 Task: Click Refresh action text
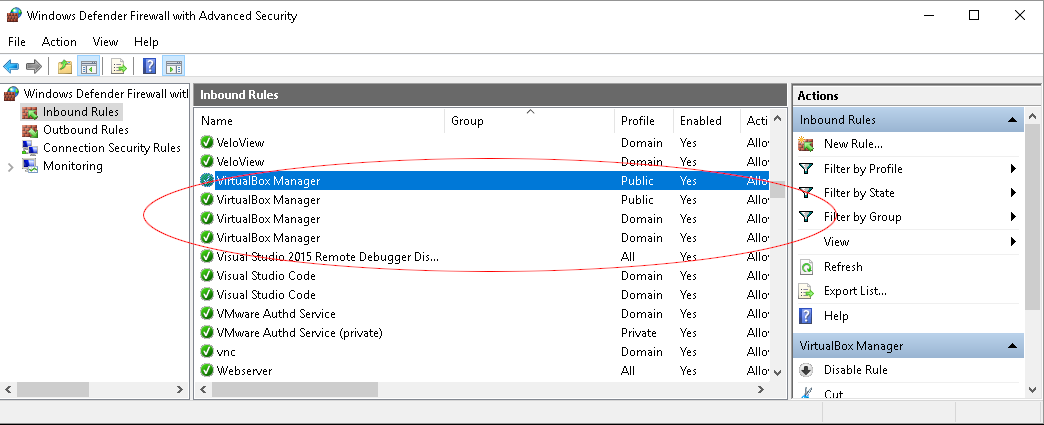(x=843, y=267)
